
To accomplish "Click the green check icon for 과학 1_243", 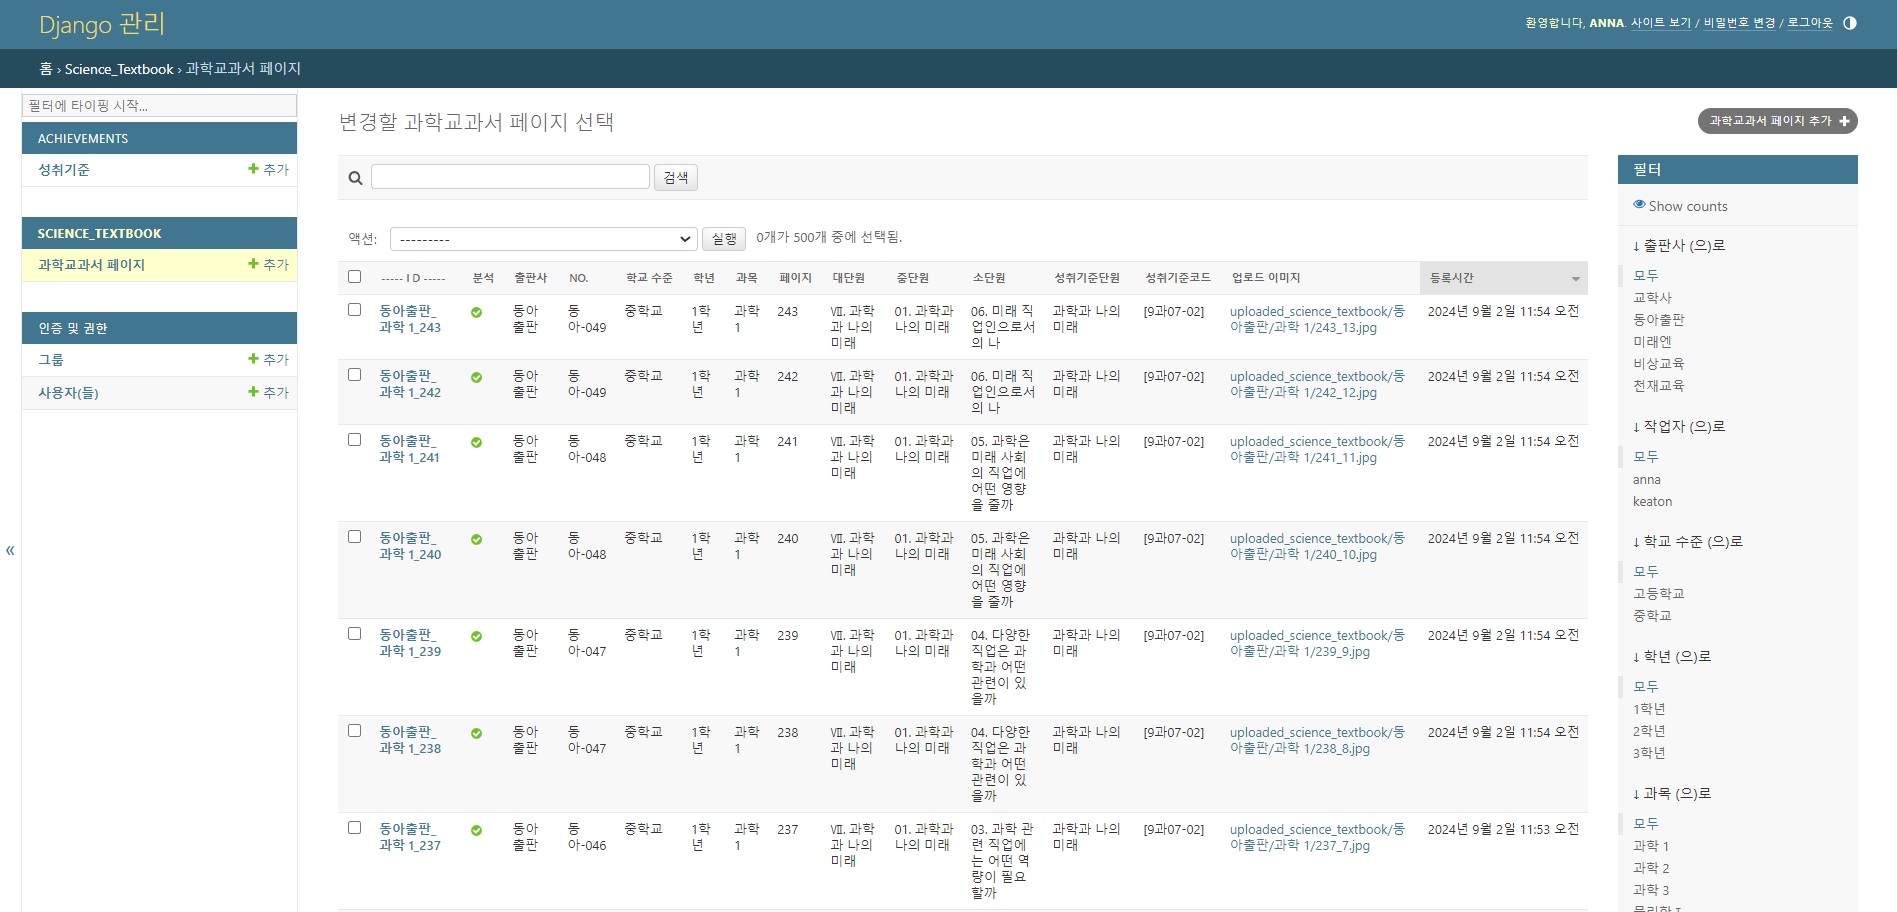I will pyautogui.click(x=476, y=313).
